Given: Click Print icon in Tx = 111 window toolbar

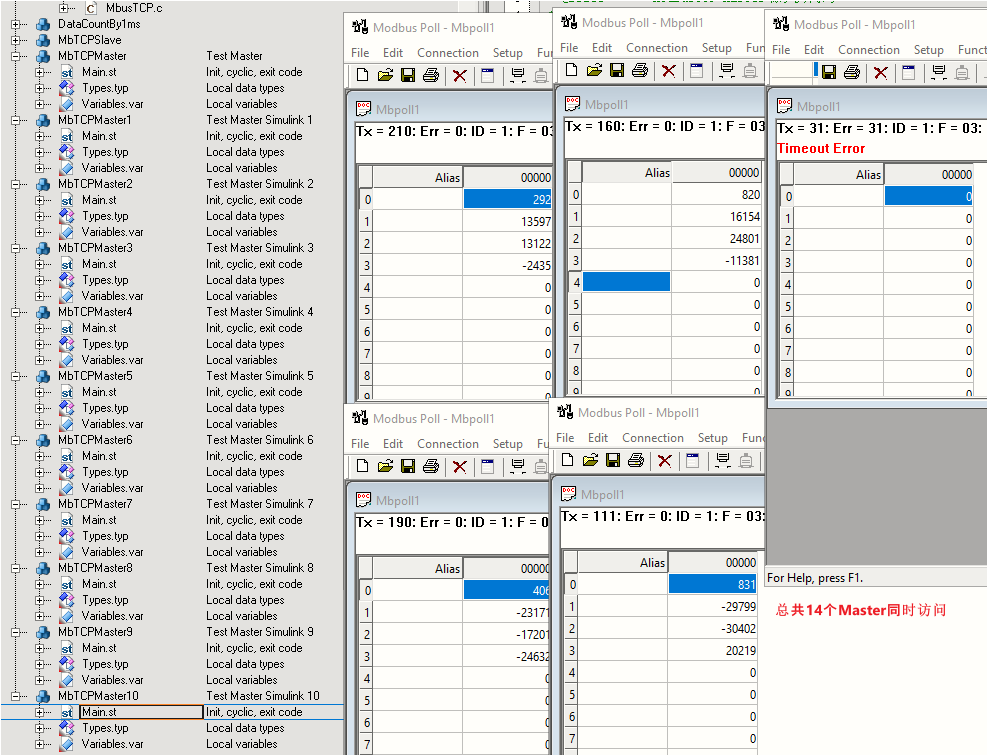Looking at the screenshot, I should [x=636, y=460].
